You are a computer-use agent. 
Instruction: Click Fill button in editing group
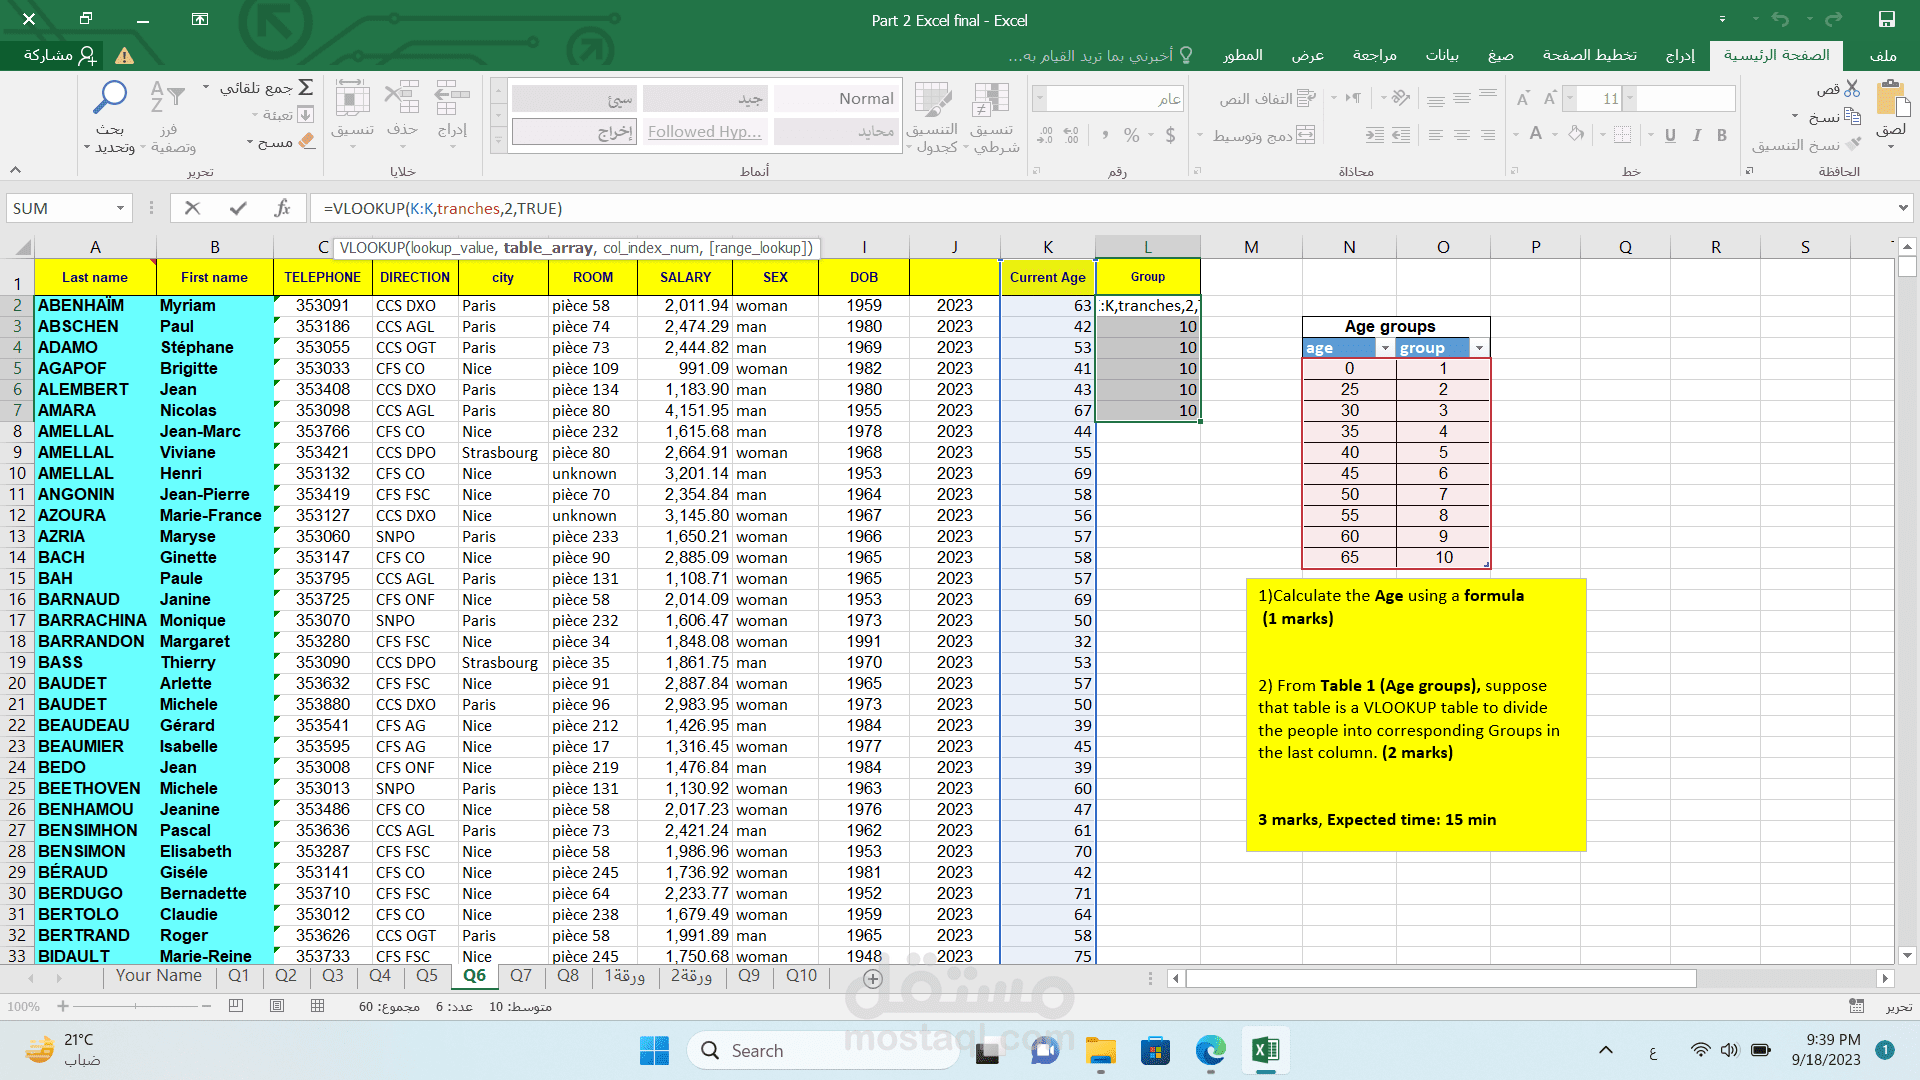pyautogui.click(x=281, y=115)
